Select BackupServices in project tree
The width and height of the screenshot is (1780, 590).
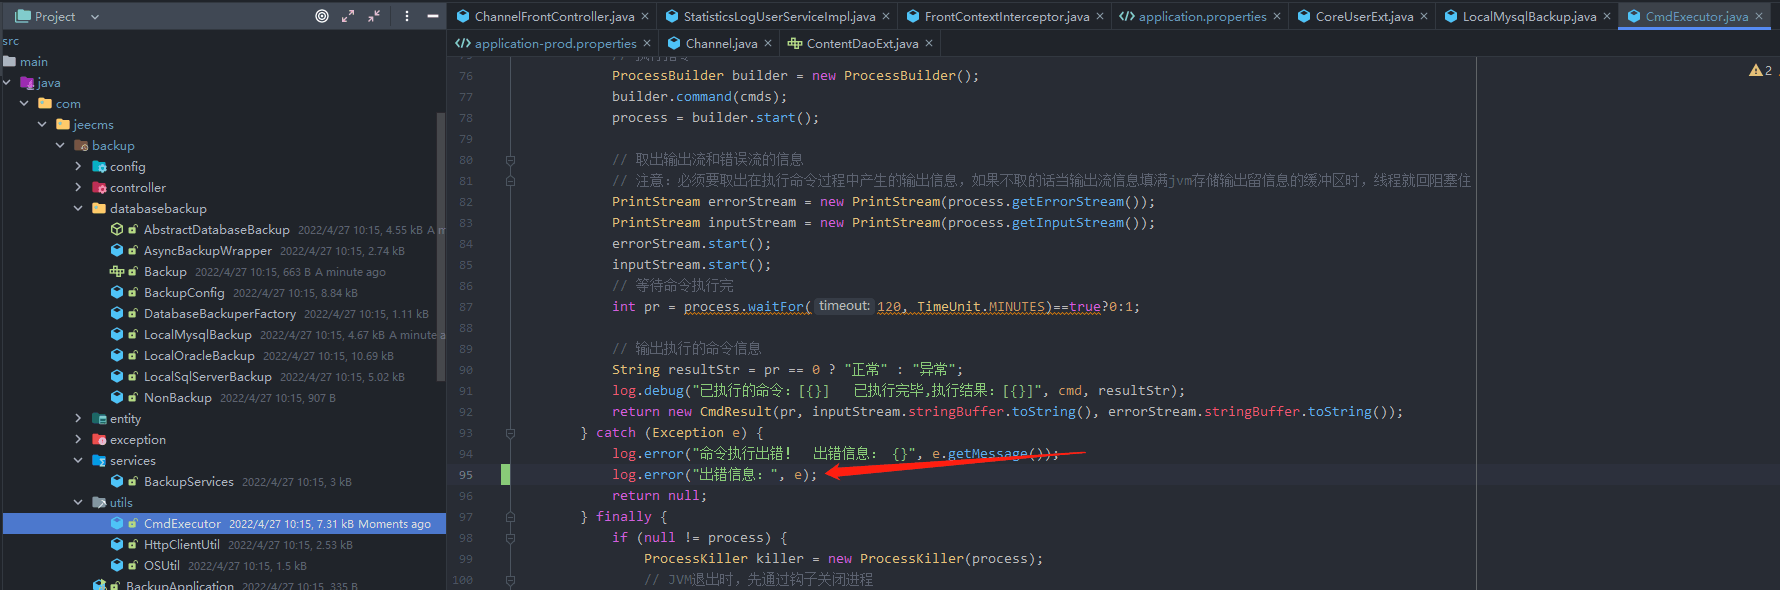(188, 481)
